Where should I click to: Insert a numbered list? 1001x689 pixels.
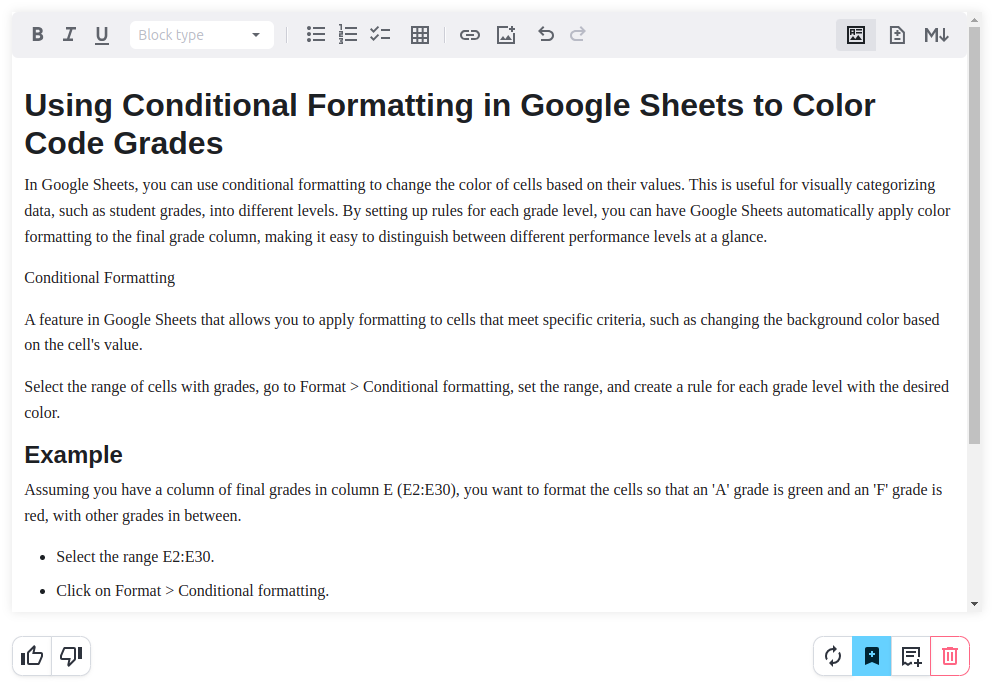coord(347,34)
